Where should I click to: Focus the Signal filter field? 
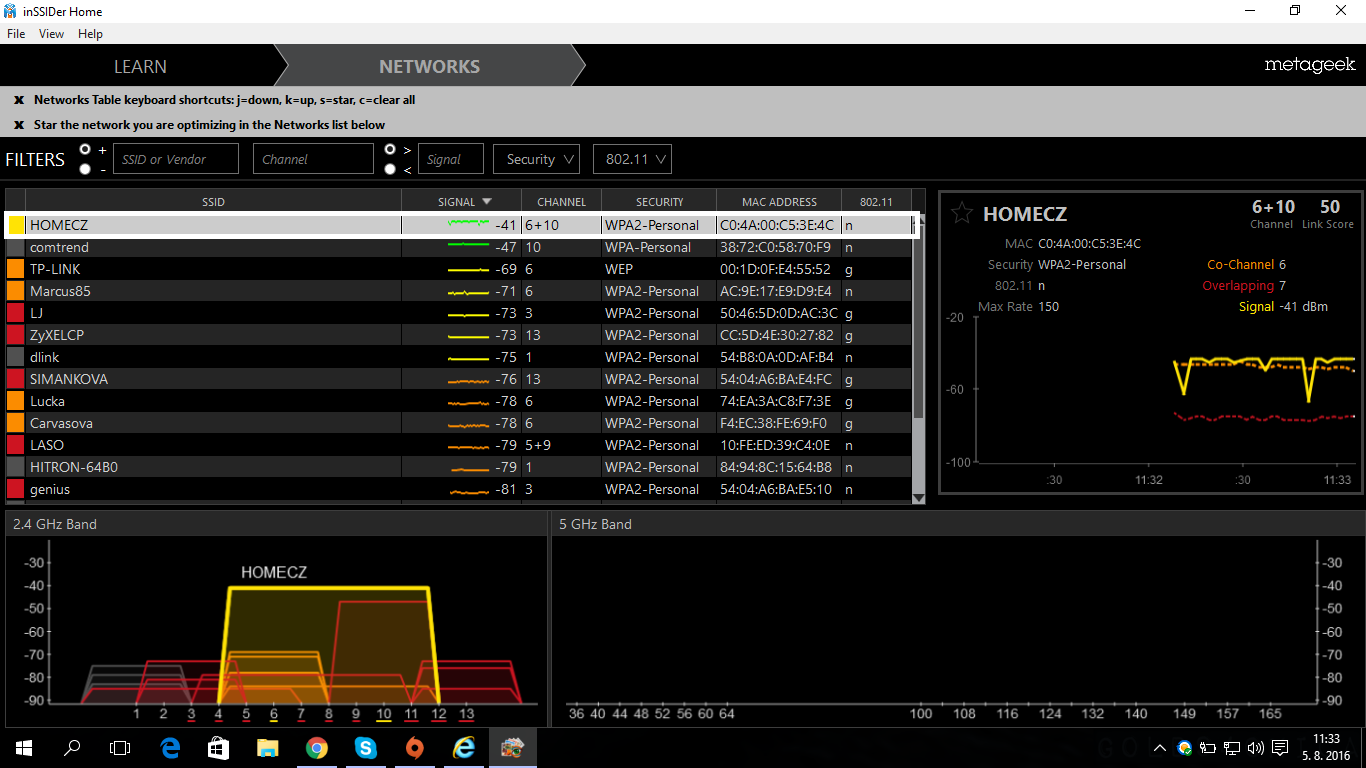pos(450,159)
